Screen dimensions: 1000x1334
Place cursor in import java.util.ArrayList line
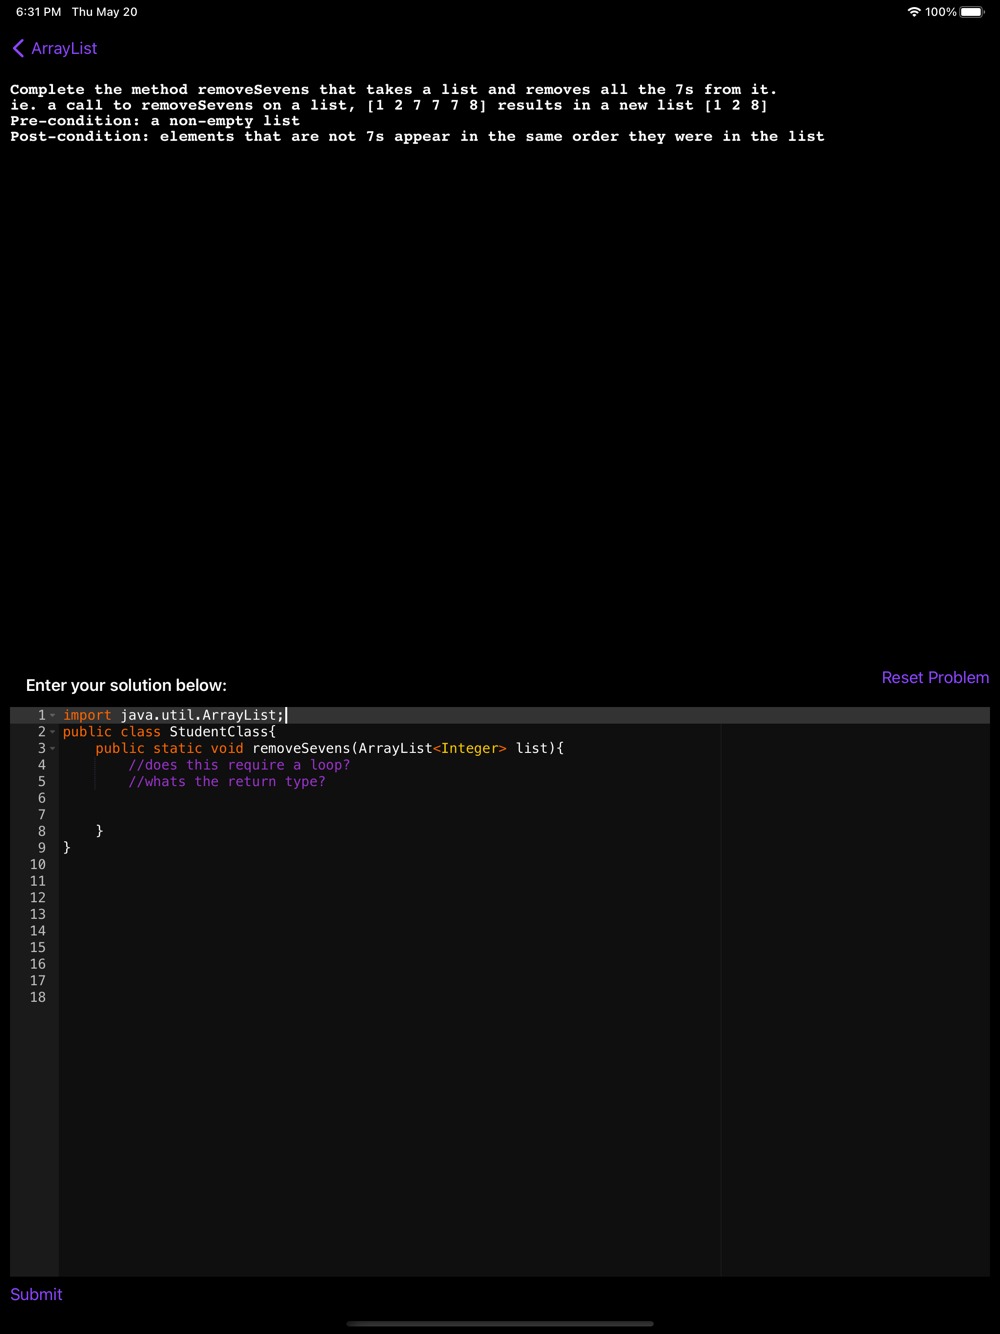[174, 715]
